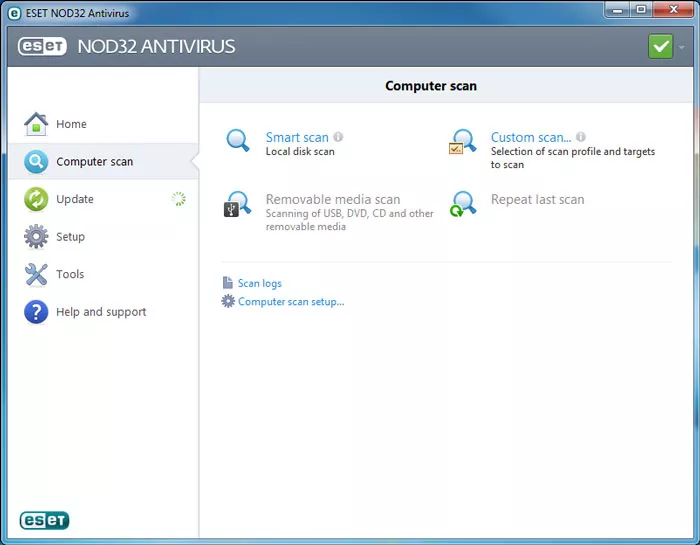Click the Home house icon in sidebar
Screen dimensions: 700x545
coord(36,124)
